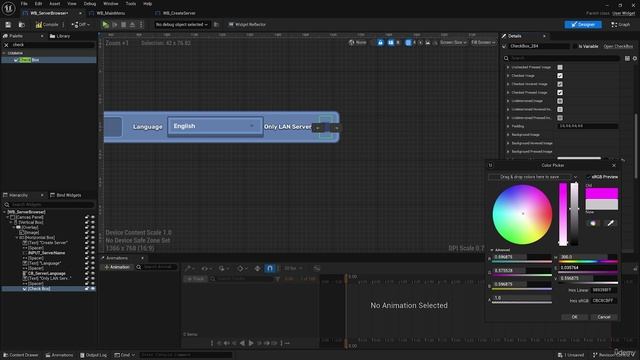
Task: Open the Widget Reflector
Action: (247, 24)
